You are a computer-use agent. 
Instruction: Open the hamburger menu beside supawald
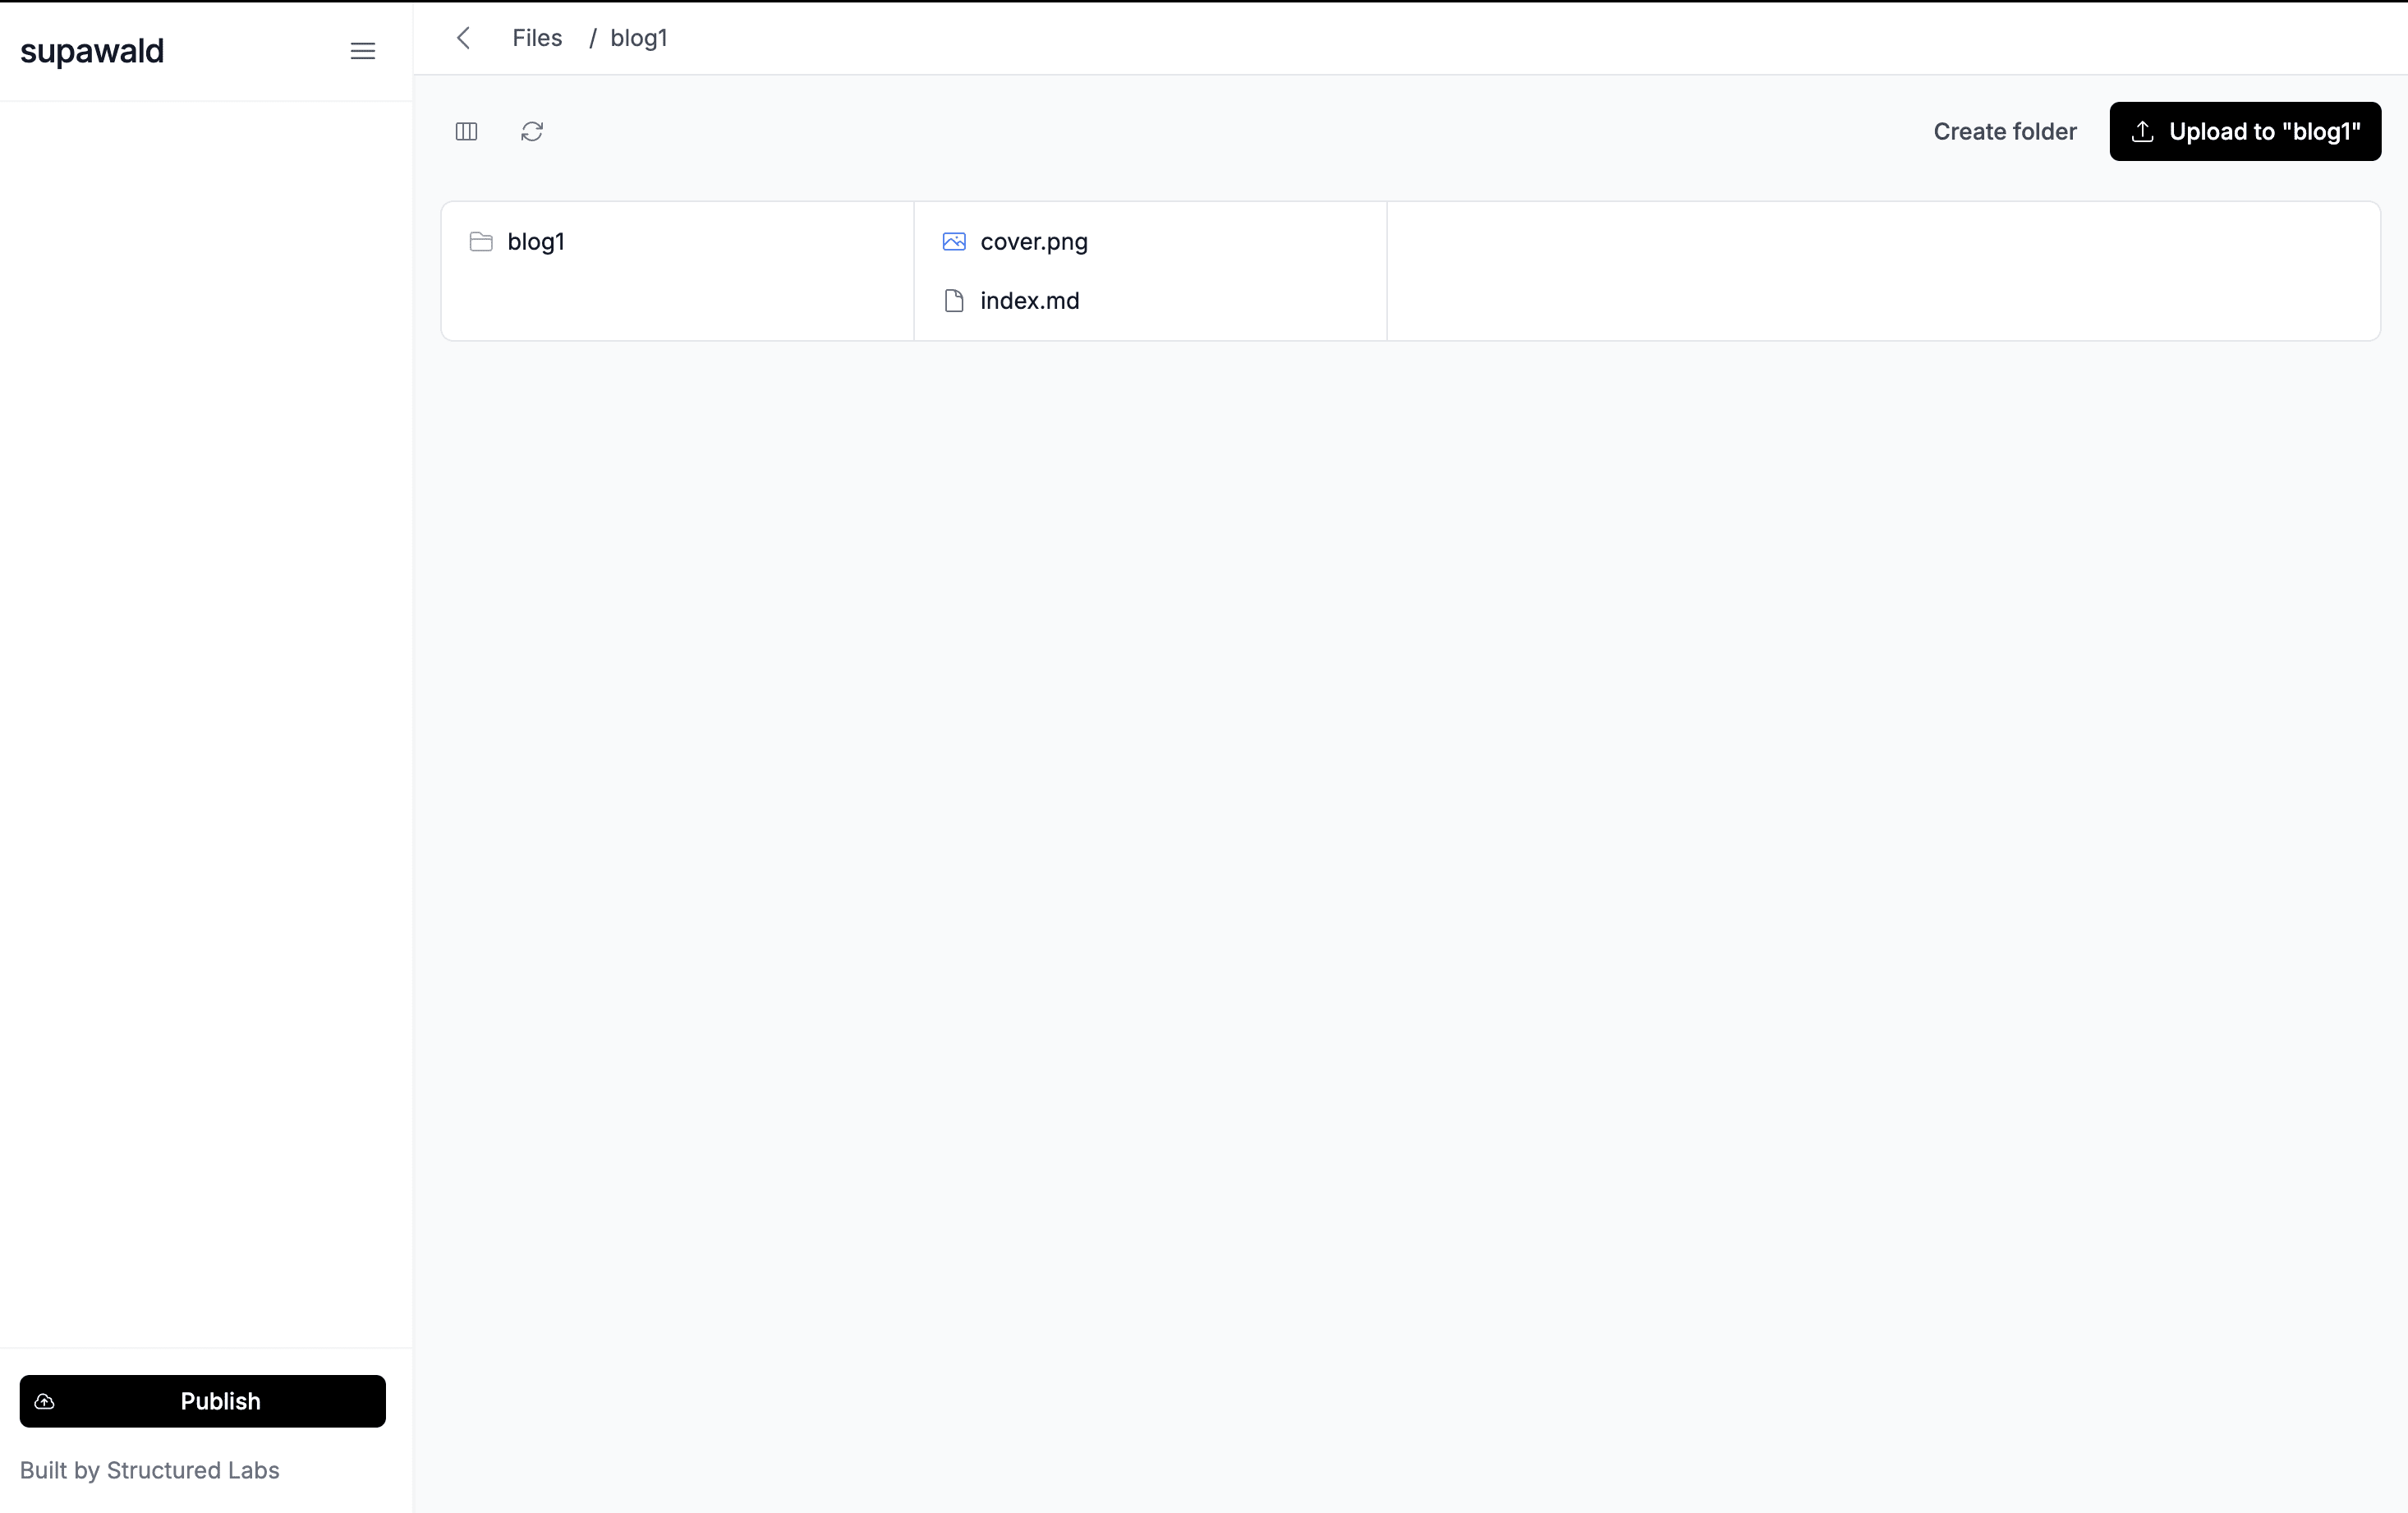(x=362, y=51)
